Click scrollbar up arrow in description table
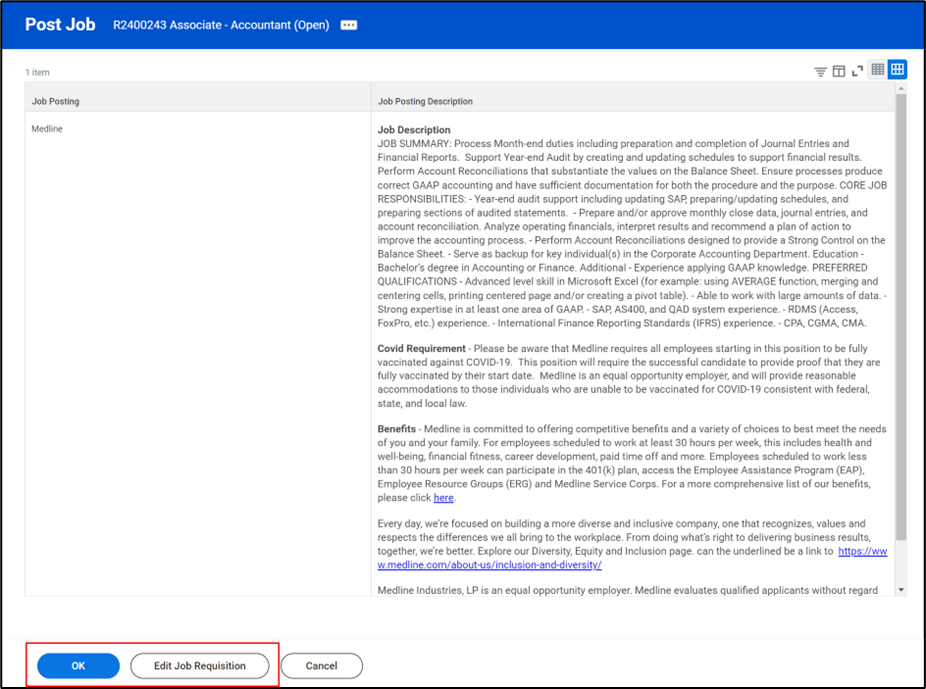 pos(901,89)
